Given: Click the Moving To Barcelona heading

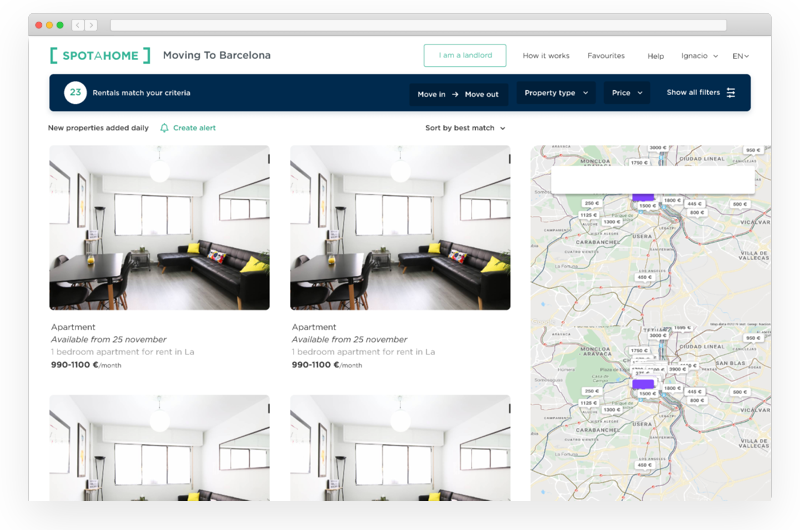Looking at the screenshot, I should pyautogui.click(x=217, y=55).
